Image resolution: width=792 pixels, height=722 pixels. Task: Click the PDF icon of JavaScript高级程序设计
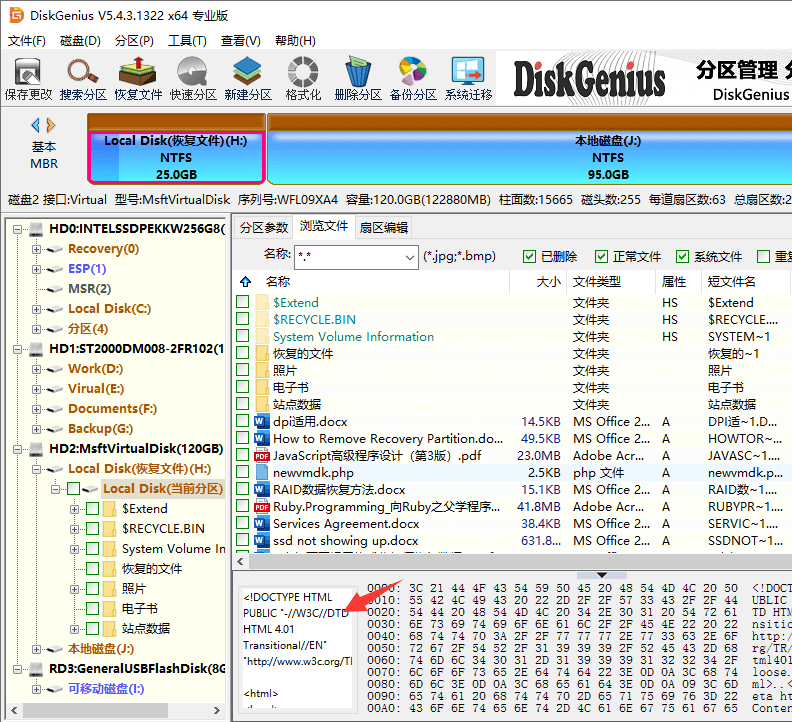262,456
